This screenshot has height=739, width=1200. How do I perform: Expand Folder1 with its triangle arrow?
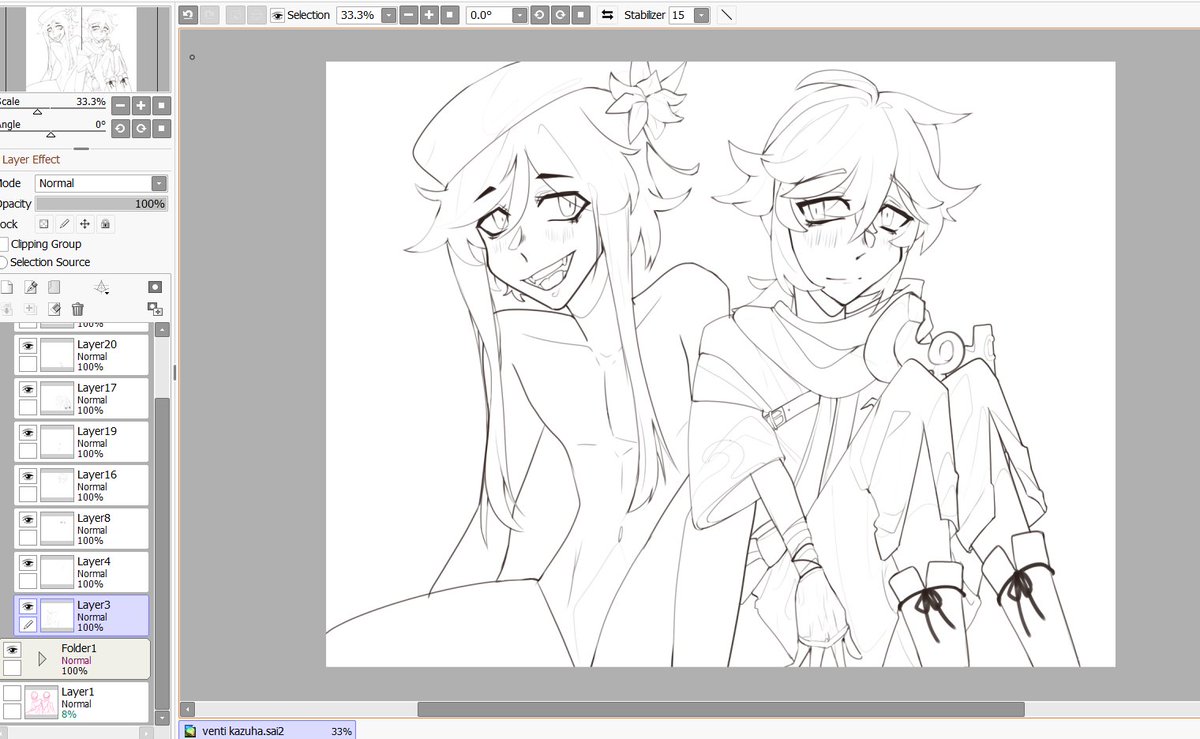tap(42, 659)
